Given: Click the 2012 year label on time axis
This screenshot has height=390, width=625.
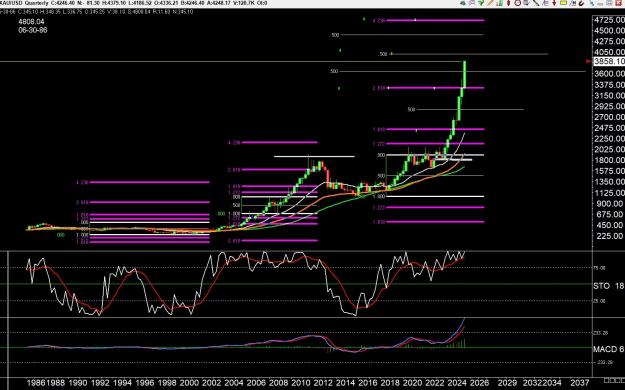Looking at the screenshot, I should coord(323,383).
